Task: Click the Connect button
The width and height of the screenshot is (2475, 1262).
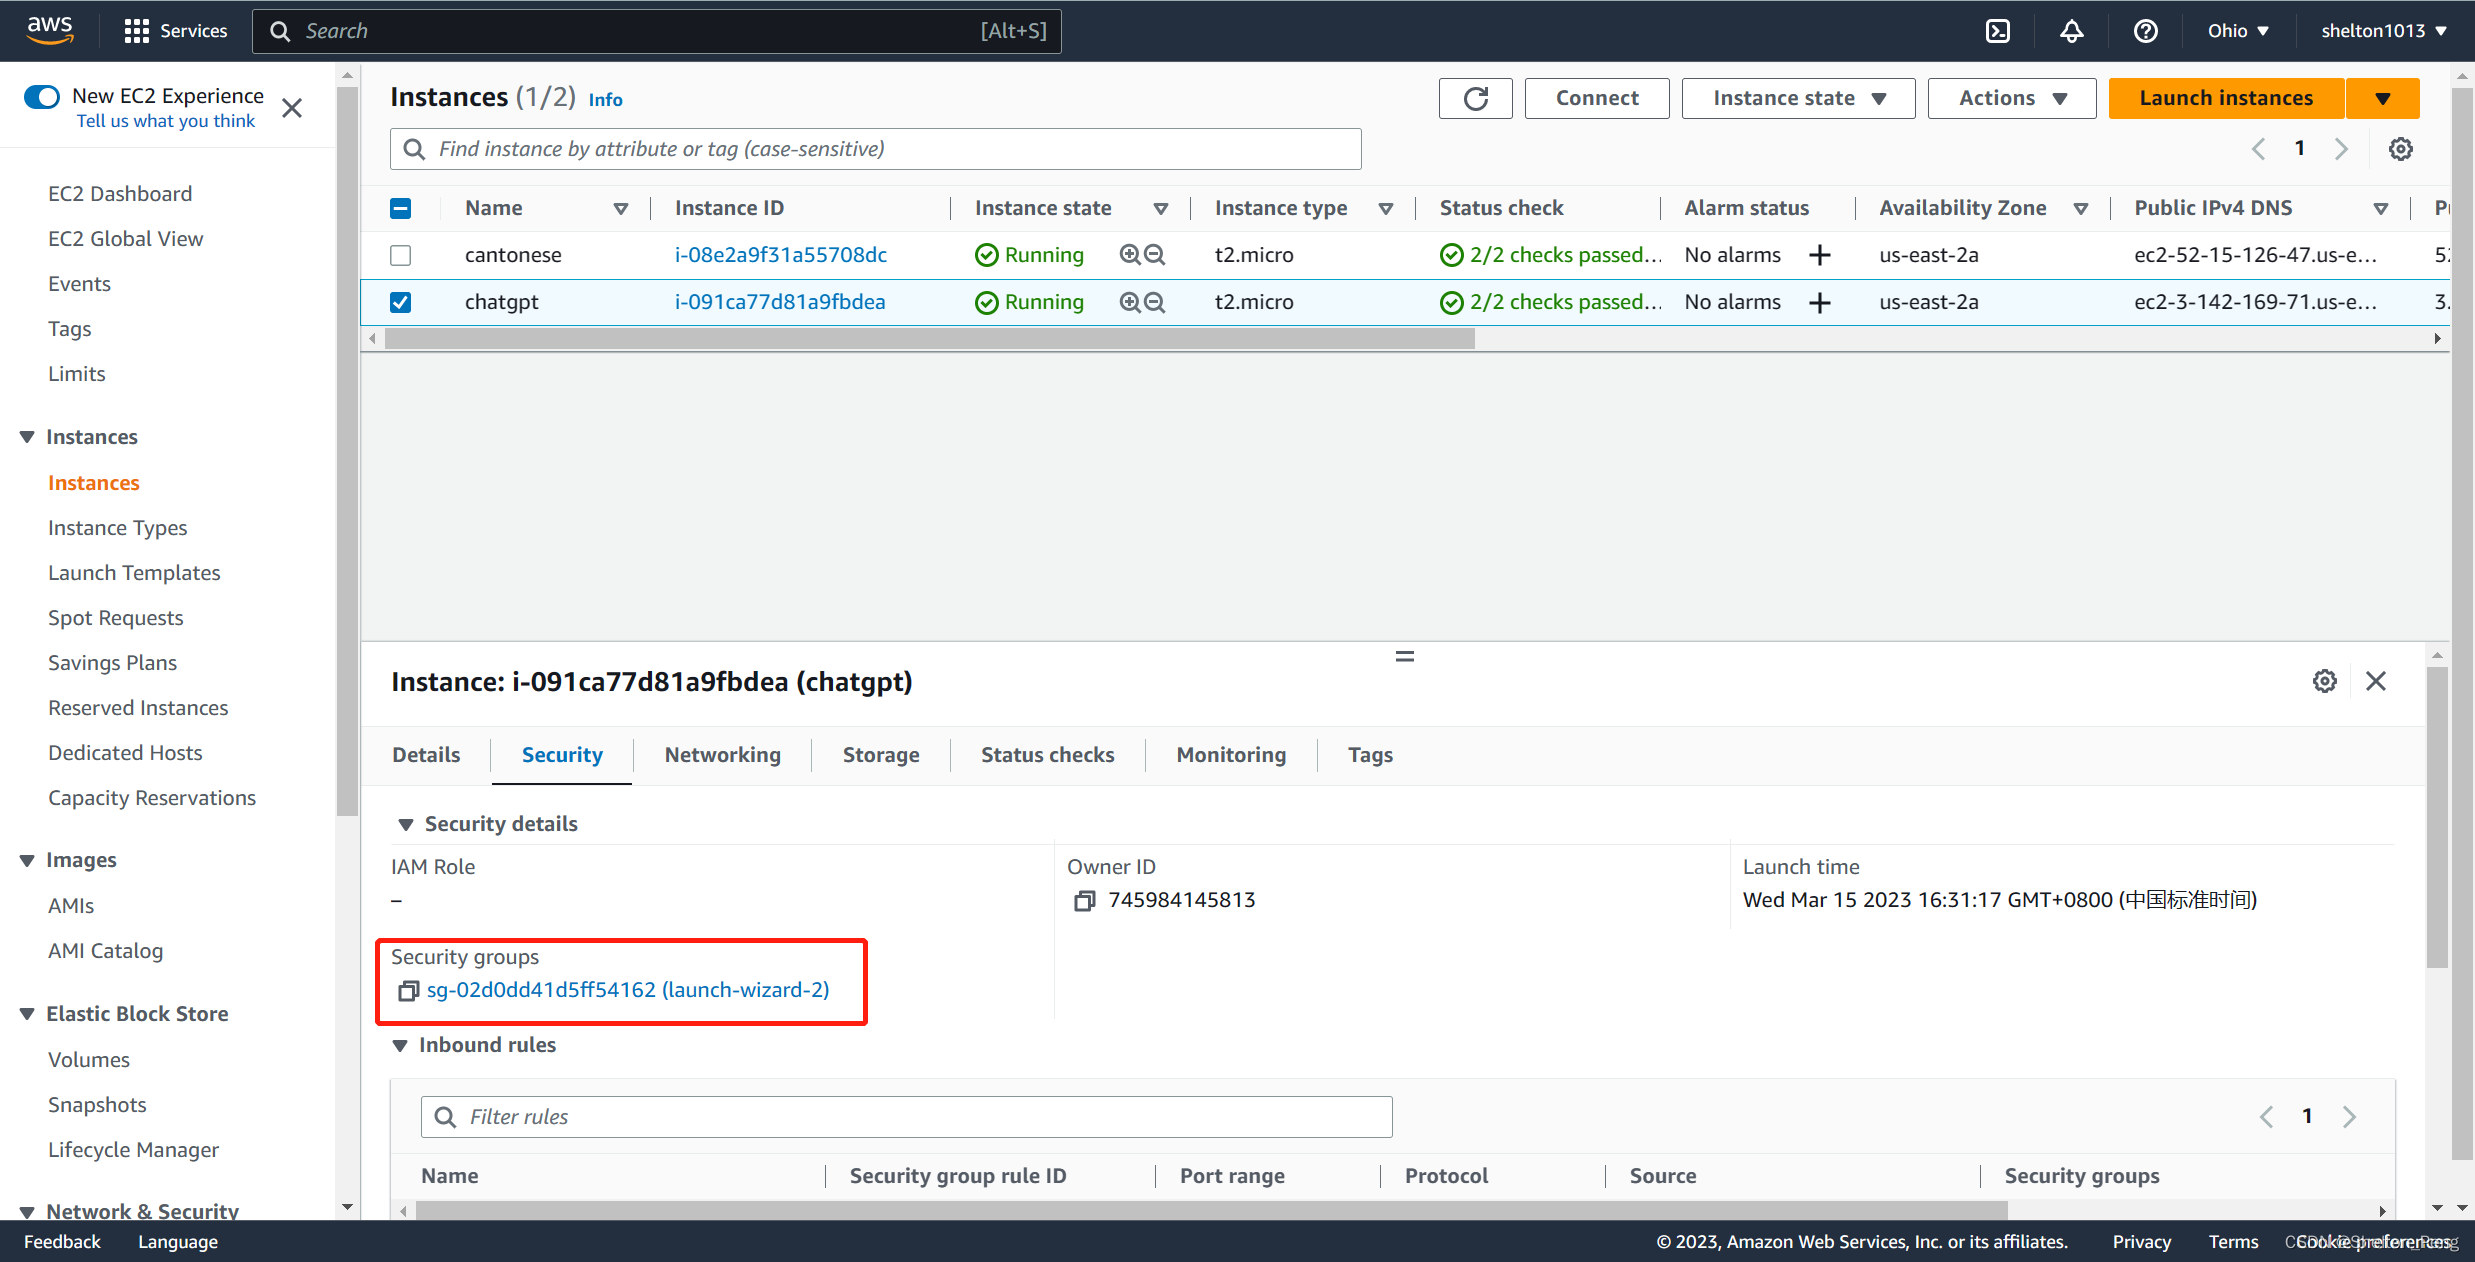Action: pyautogui.click(x=1596, y=98)
